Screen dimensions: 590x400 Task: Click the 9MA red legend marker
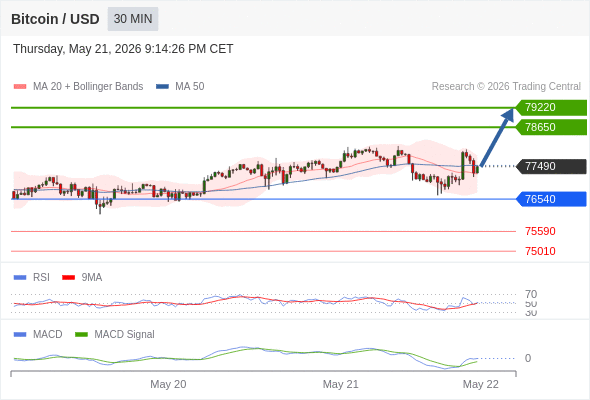[68, 278]
